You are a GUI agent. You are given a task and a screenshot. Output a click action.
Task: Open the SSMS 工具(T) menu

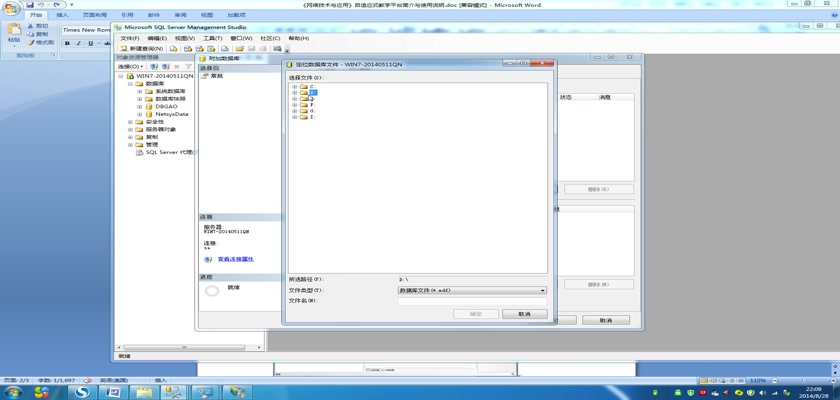(x=213, y=39)
